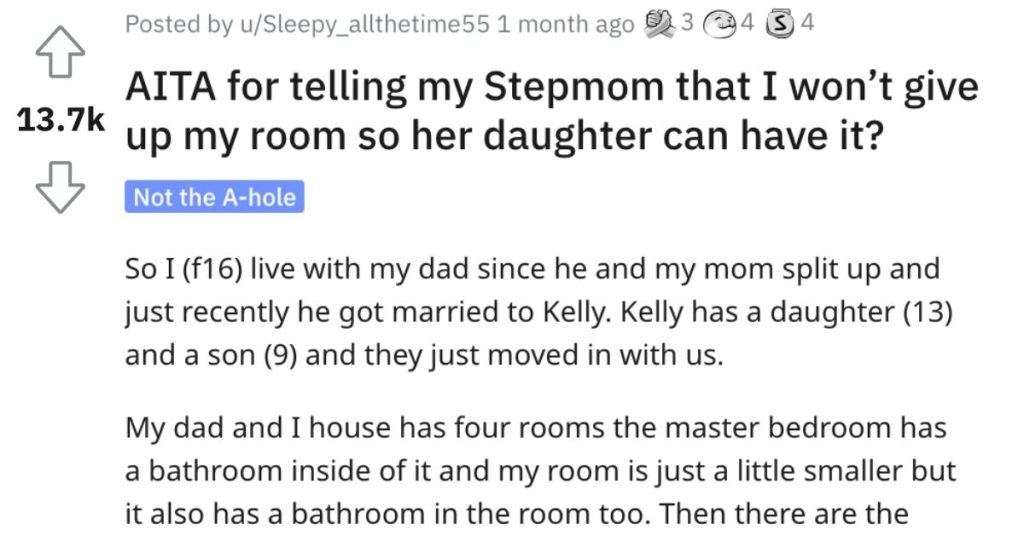
Task: Open the AITA Stepmom post title
Action: (552, 112)
